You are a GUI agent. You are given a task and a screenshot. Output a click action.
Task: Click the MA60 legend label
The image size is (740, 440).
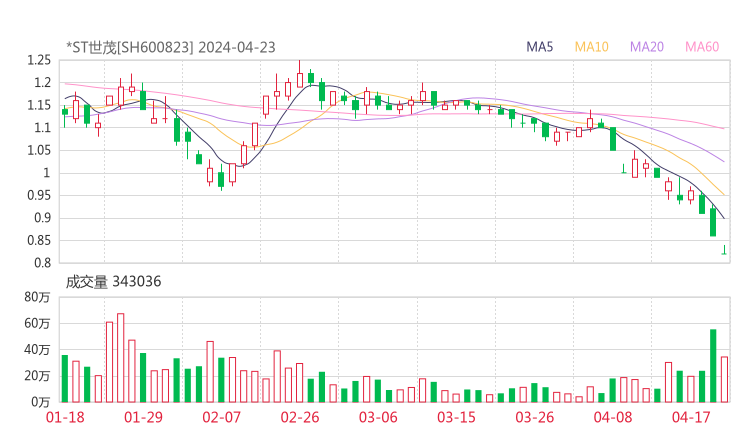pos(702,47)
